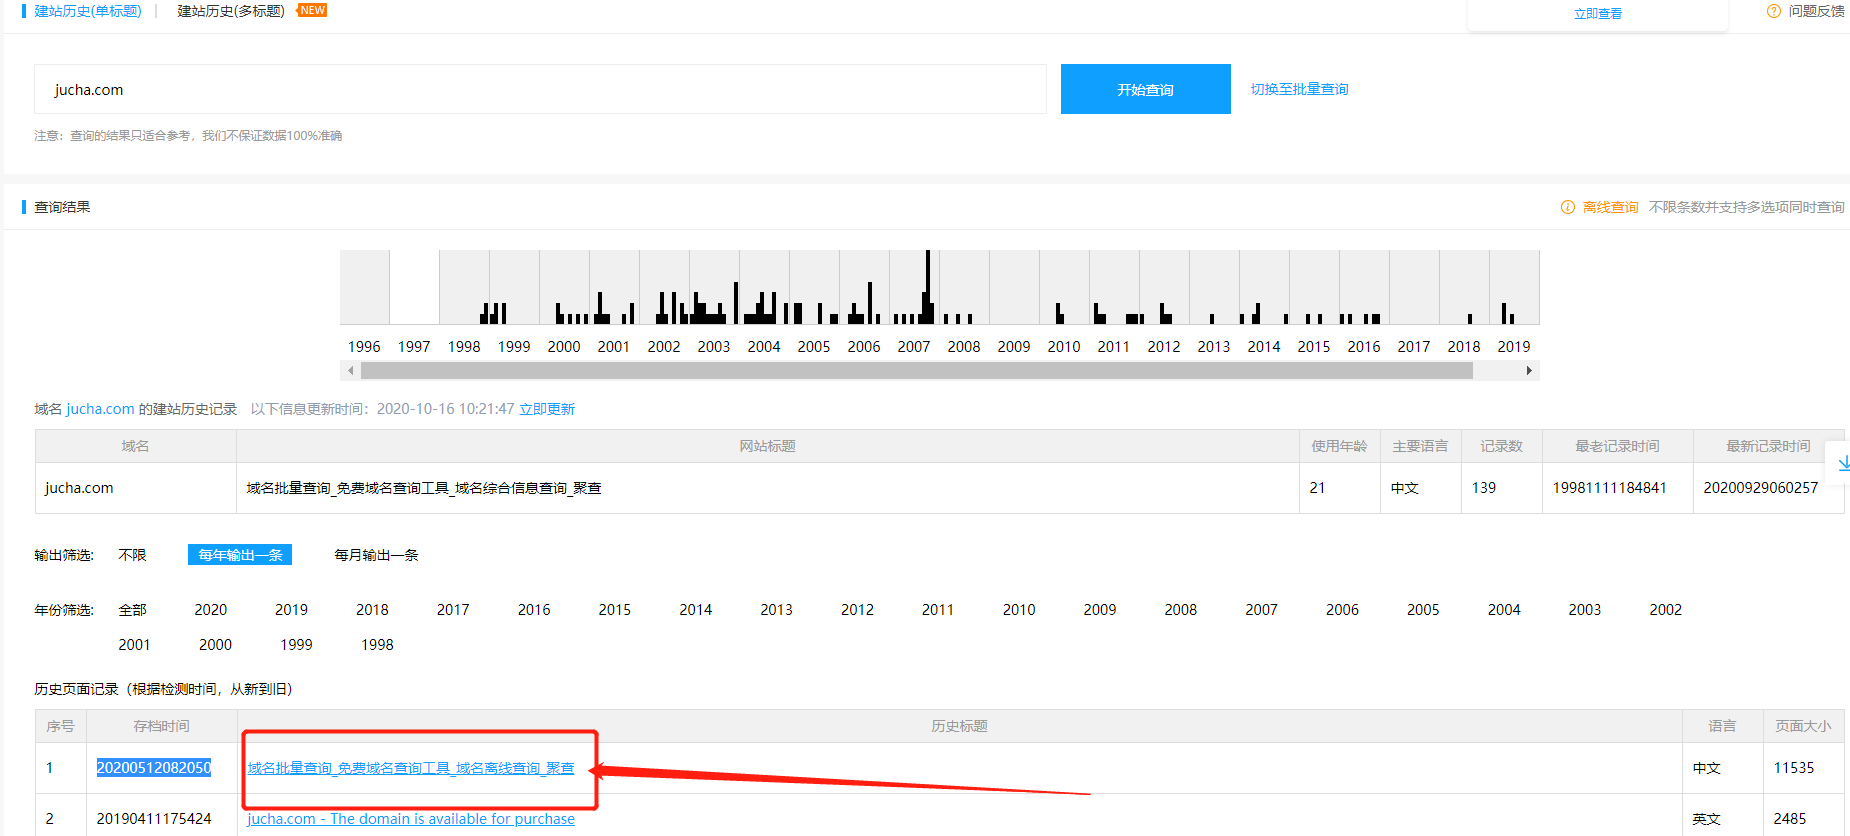Image resolution: width=1850 pixels, height=836 pixels.
Task: Switch to the 建站历史(单标题) tab
Action: point(88,11)
